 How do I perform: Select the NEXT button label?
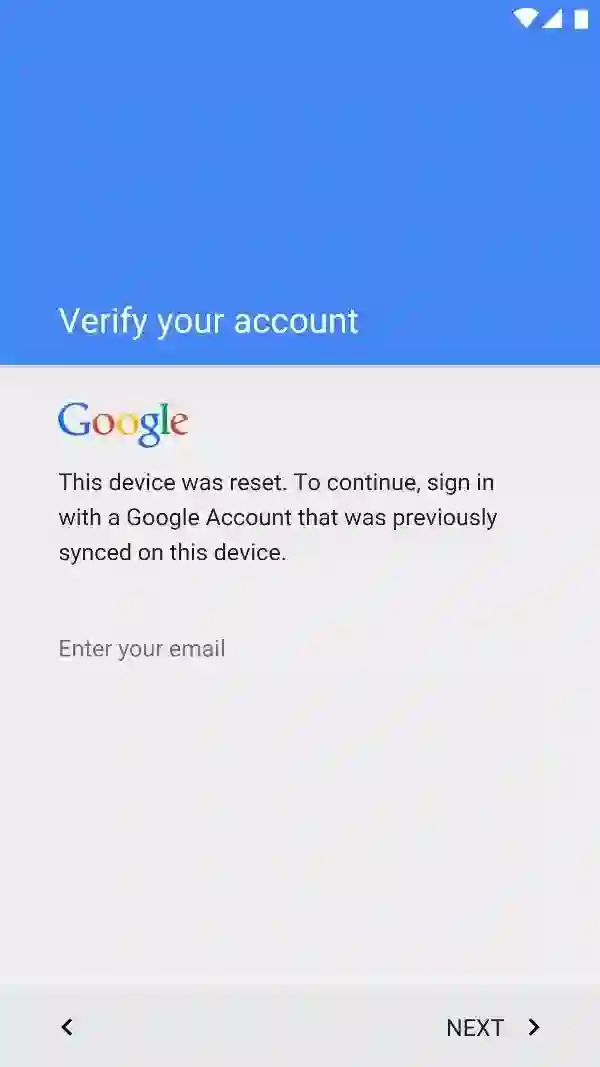point(475,1028)
